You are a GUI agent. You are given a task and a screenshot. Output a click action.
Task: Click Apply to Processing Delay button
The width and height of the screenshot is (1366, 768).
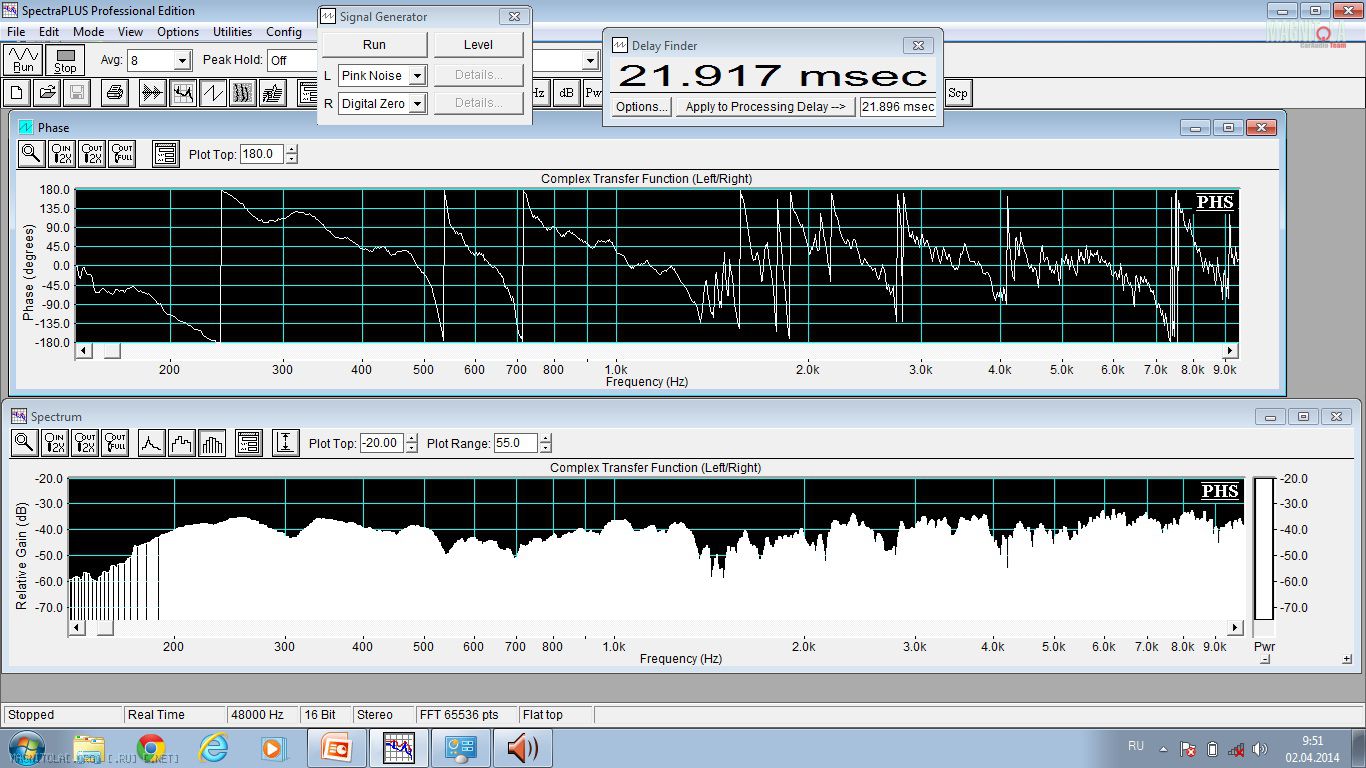[765, 107]
